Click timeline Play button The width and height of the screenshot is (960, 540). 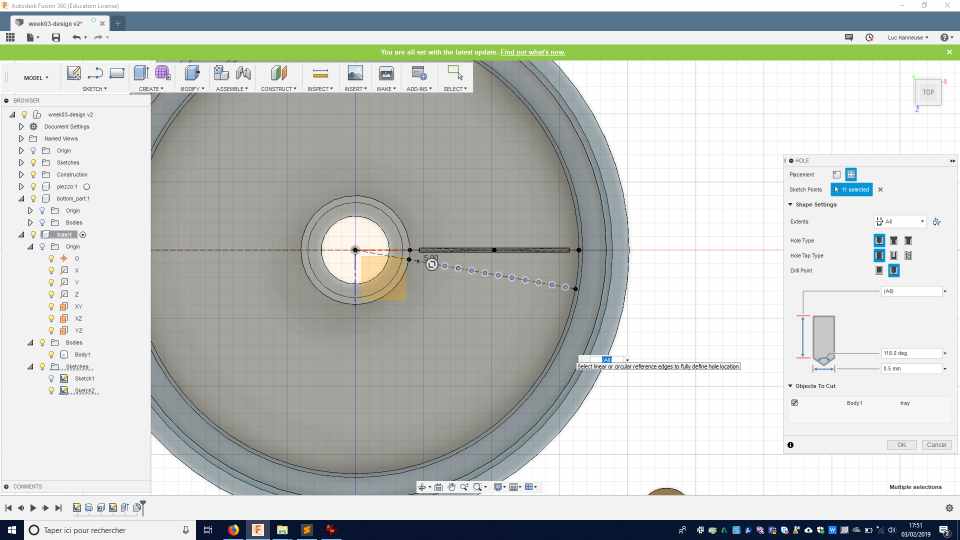pos(33,508)
